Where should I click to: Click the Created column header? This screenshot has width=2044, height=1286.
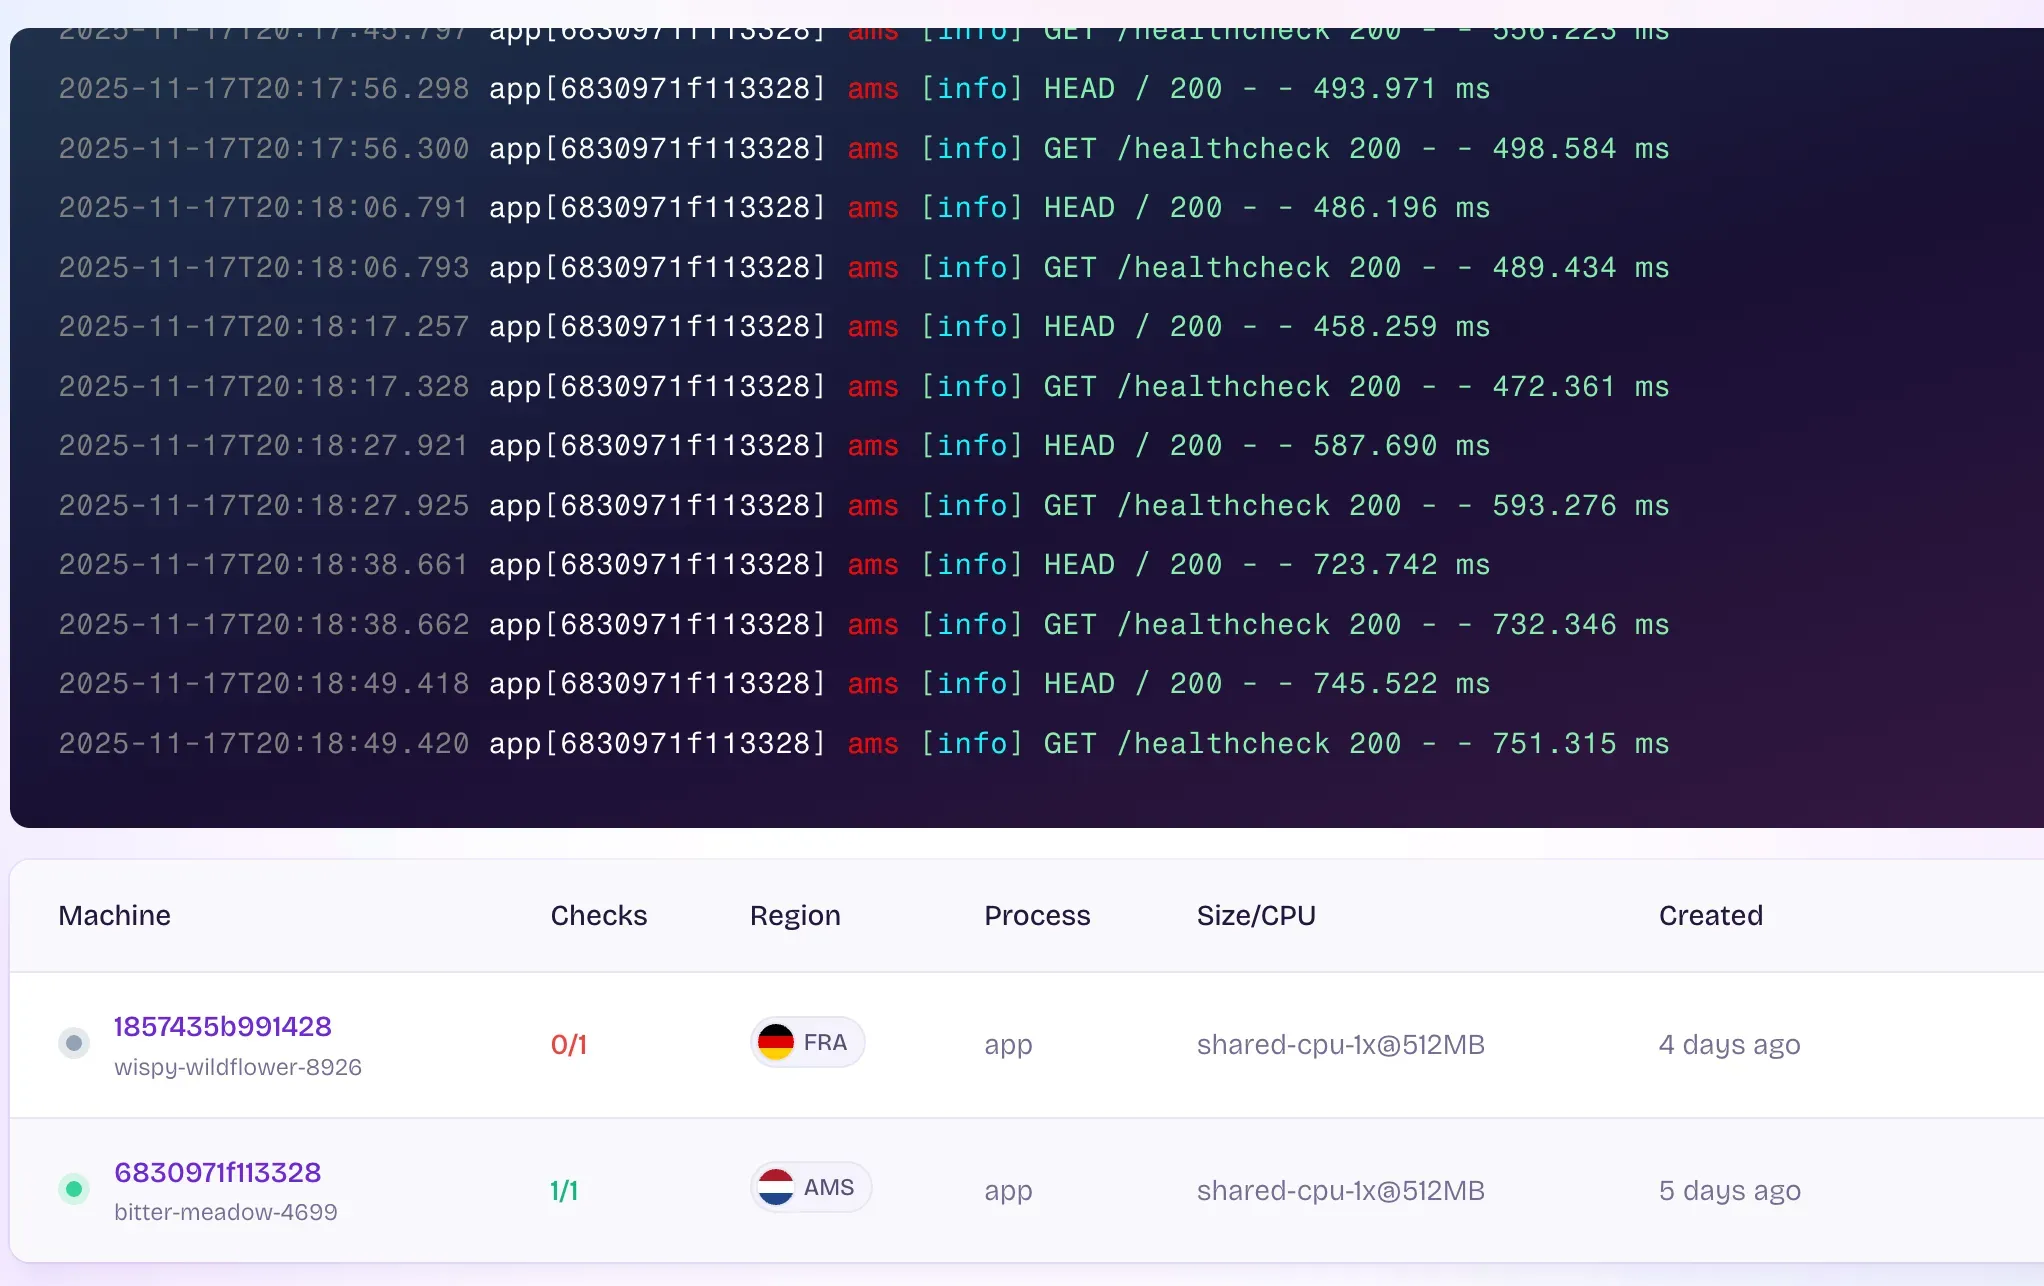tap(1710, 915)
